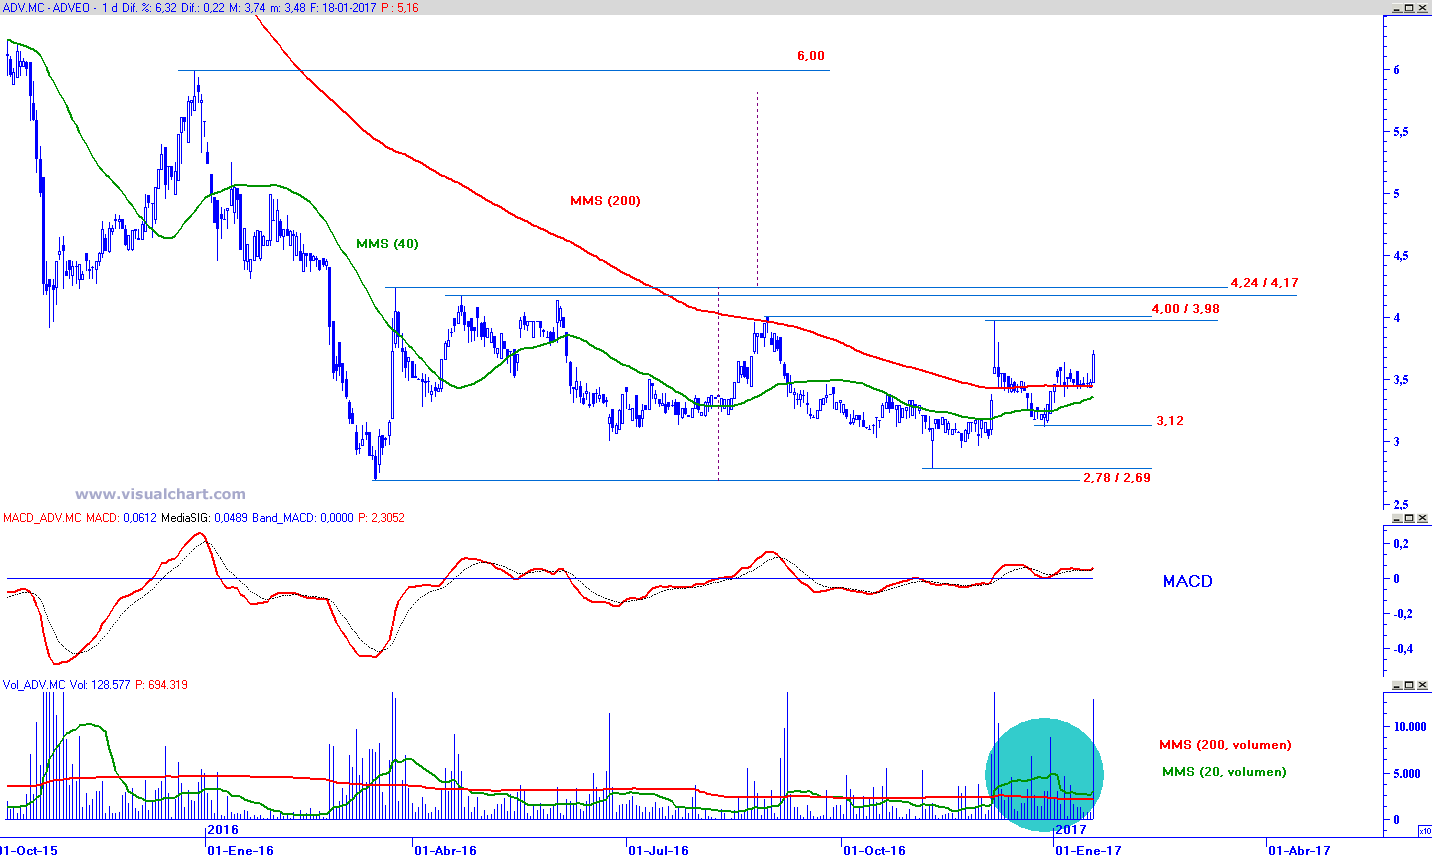Click the 2017 year marker
The width and height of the screenshot is (1432, 857).
[1071, 830]
